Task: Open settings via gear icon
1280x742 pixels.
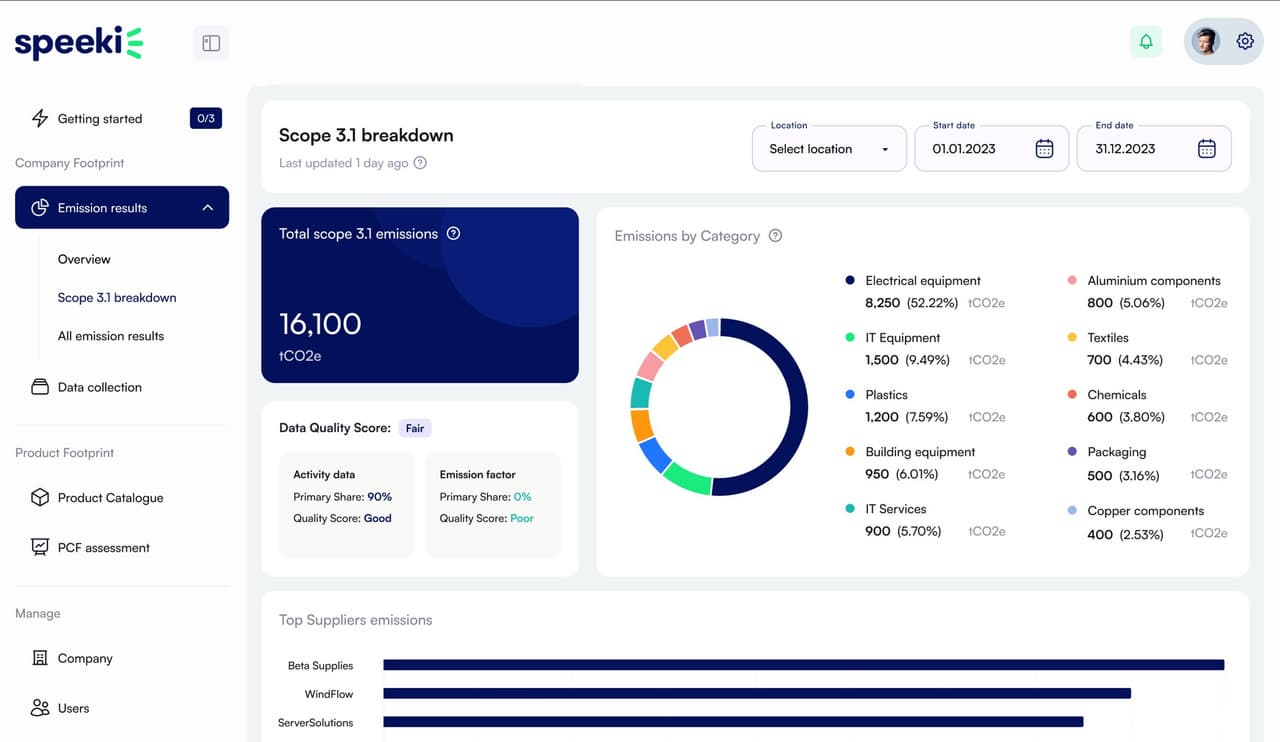Action: 1245,42
